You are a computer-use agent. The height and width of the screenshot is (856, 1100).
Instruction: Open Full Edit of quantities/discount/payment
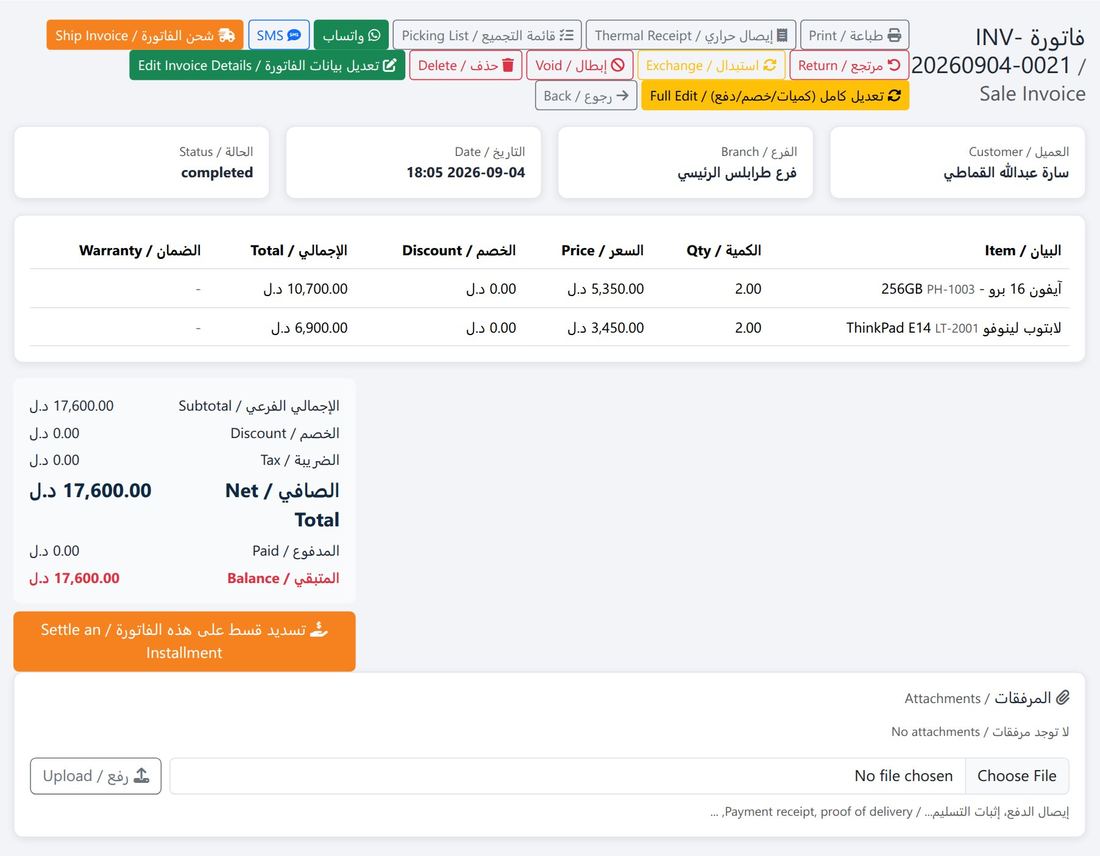775,96
